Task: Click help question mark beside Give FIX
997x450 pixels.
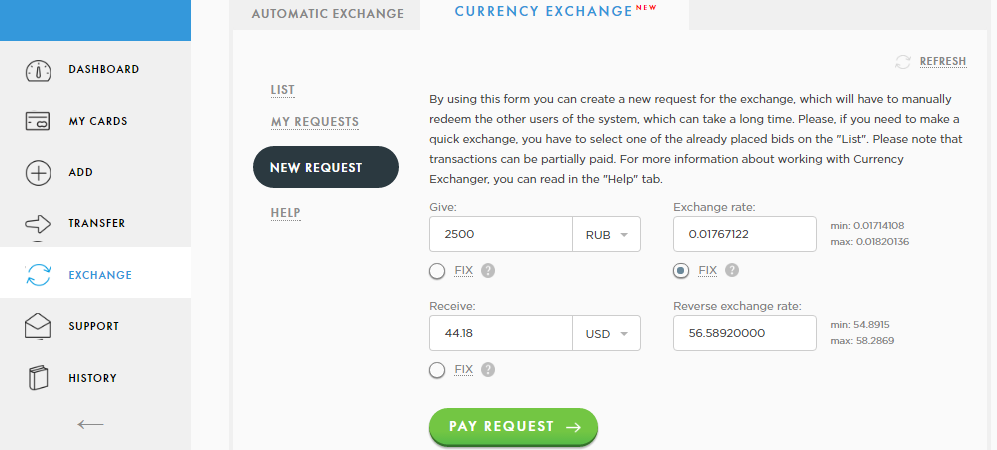Action: coord(488,271)
